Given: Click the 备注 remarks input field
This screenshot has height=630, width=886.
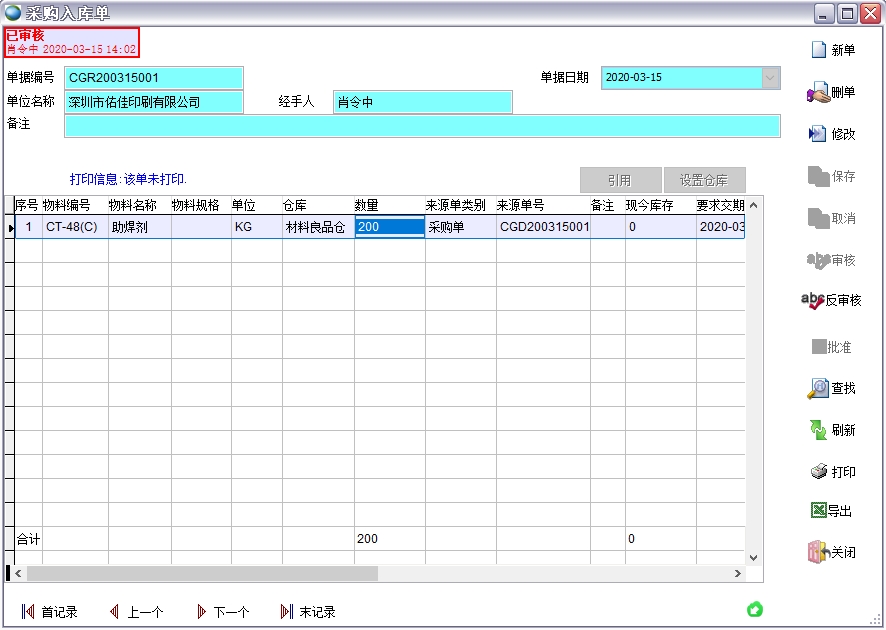Looking at the screenshot, I should [x=422, y=125].
